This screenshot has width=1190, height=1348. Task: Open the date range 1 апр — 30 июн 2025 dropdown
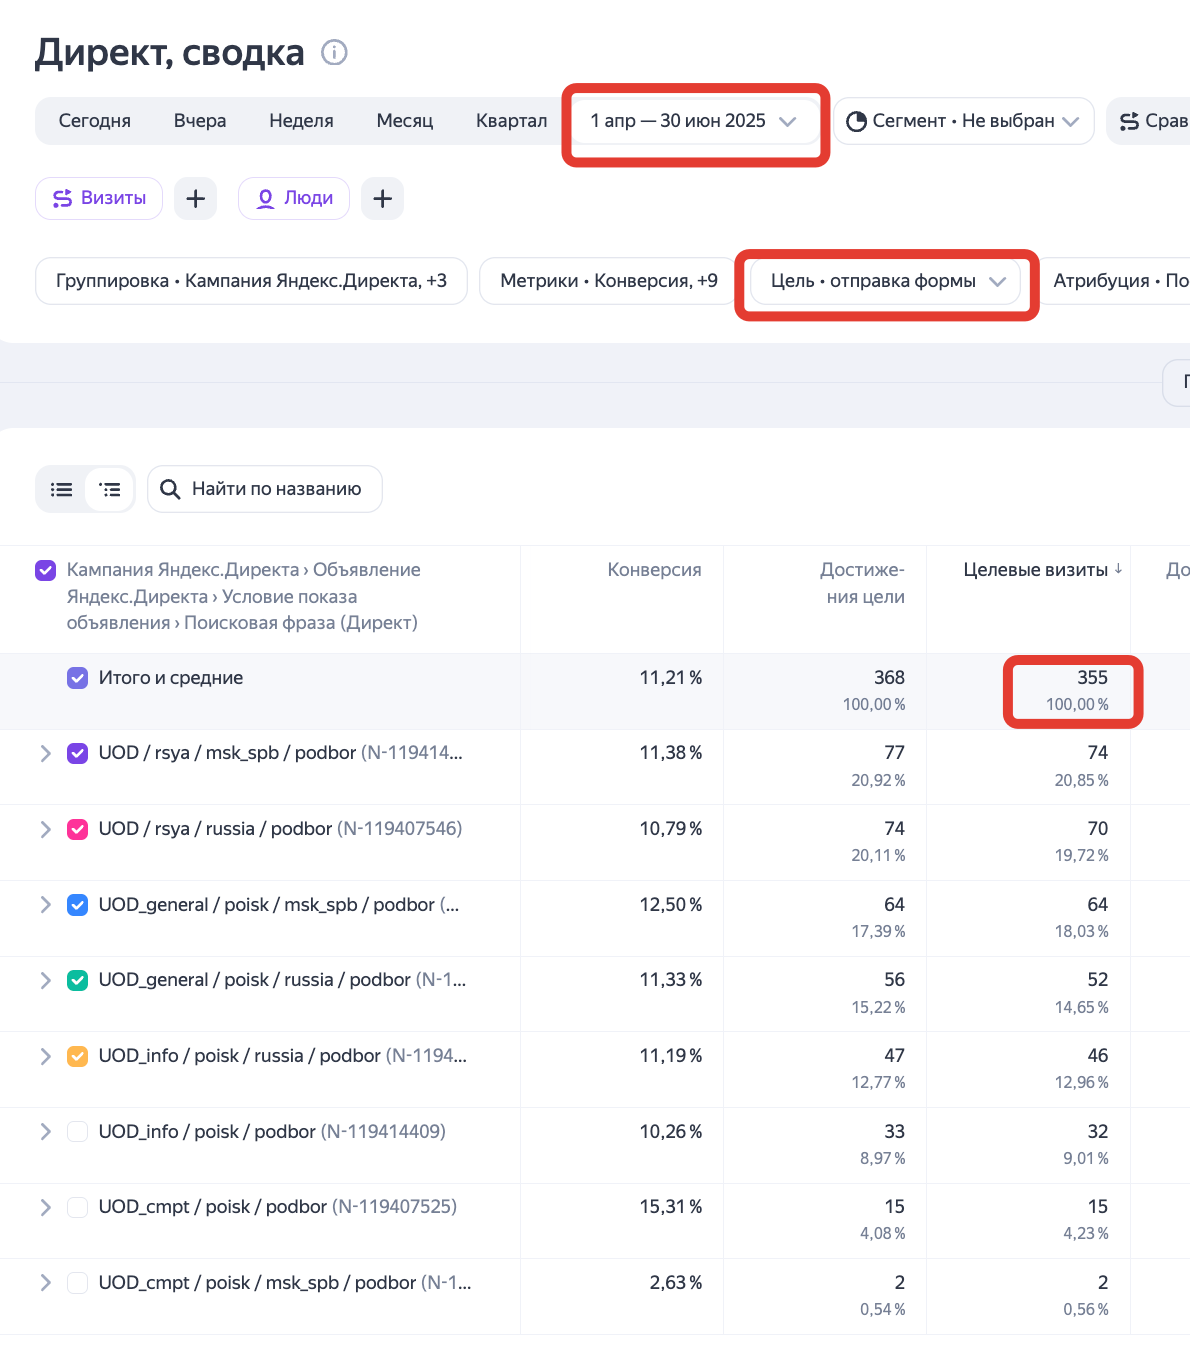pyautogui.click(x=693, y=121)
